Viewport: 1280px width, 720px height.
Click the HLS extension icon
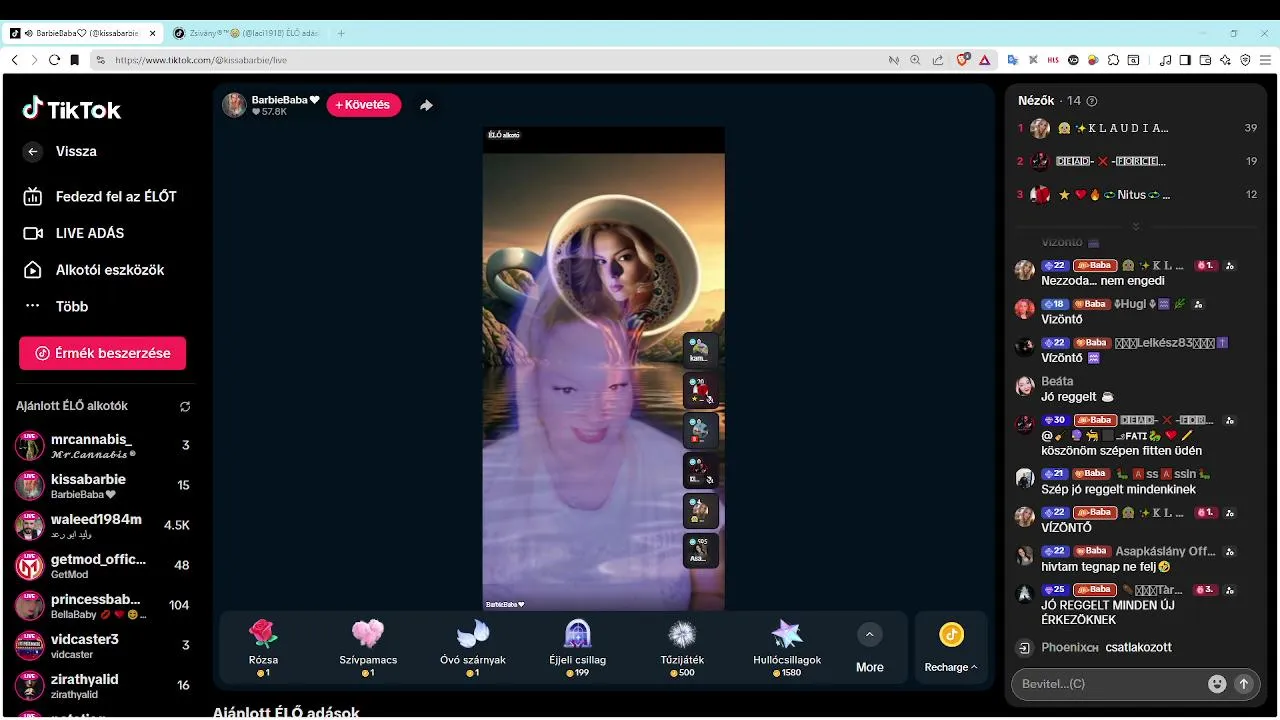point(1053,60)
